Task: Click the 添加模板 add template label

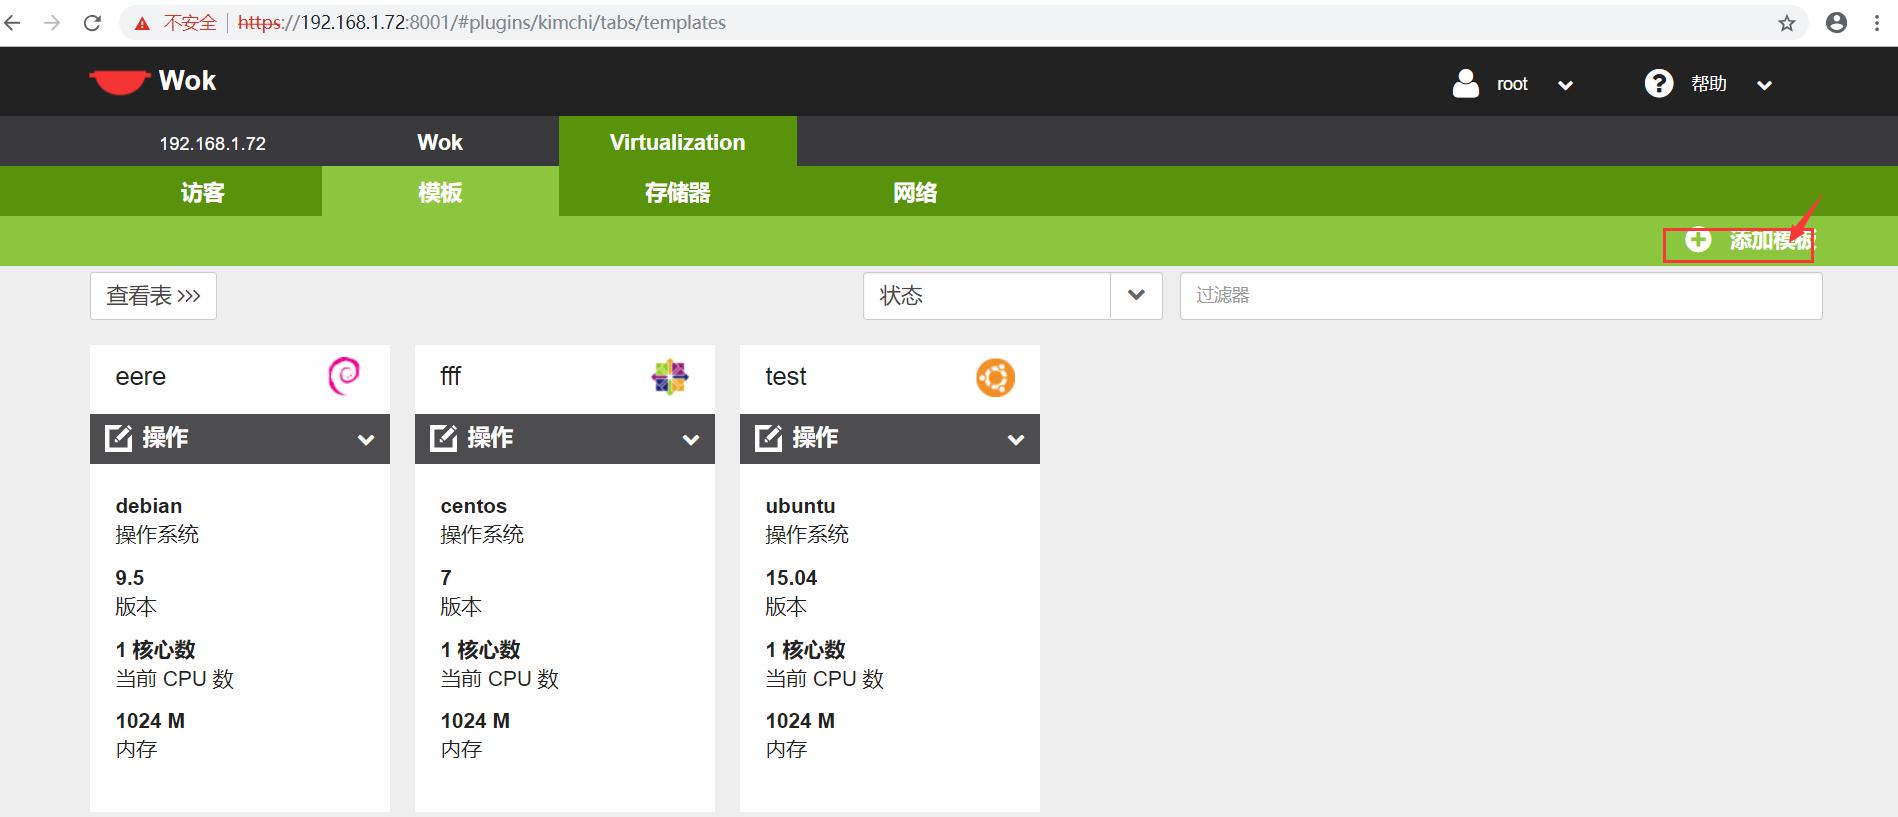Action: pos(1772,241)
